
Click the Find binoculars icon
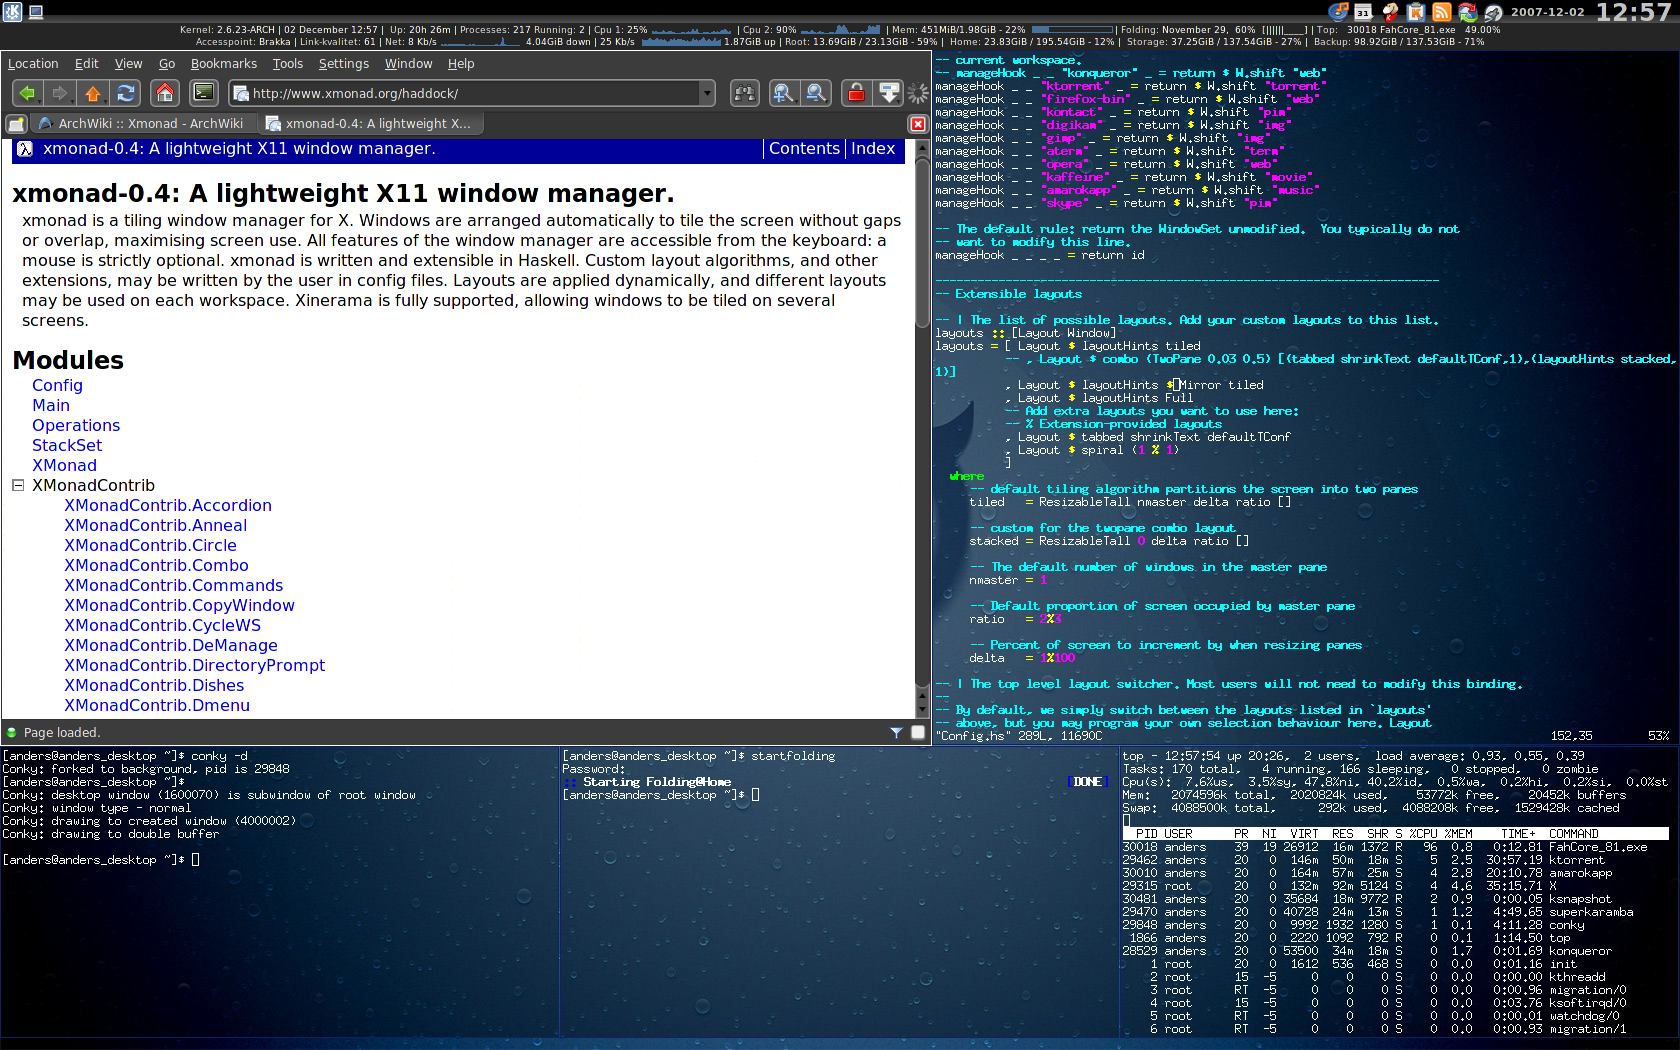tap(745, 93)
